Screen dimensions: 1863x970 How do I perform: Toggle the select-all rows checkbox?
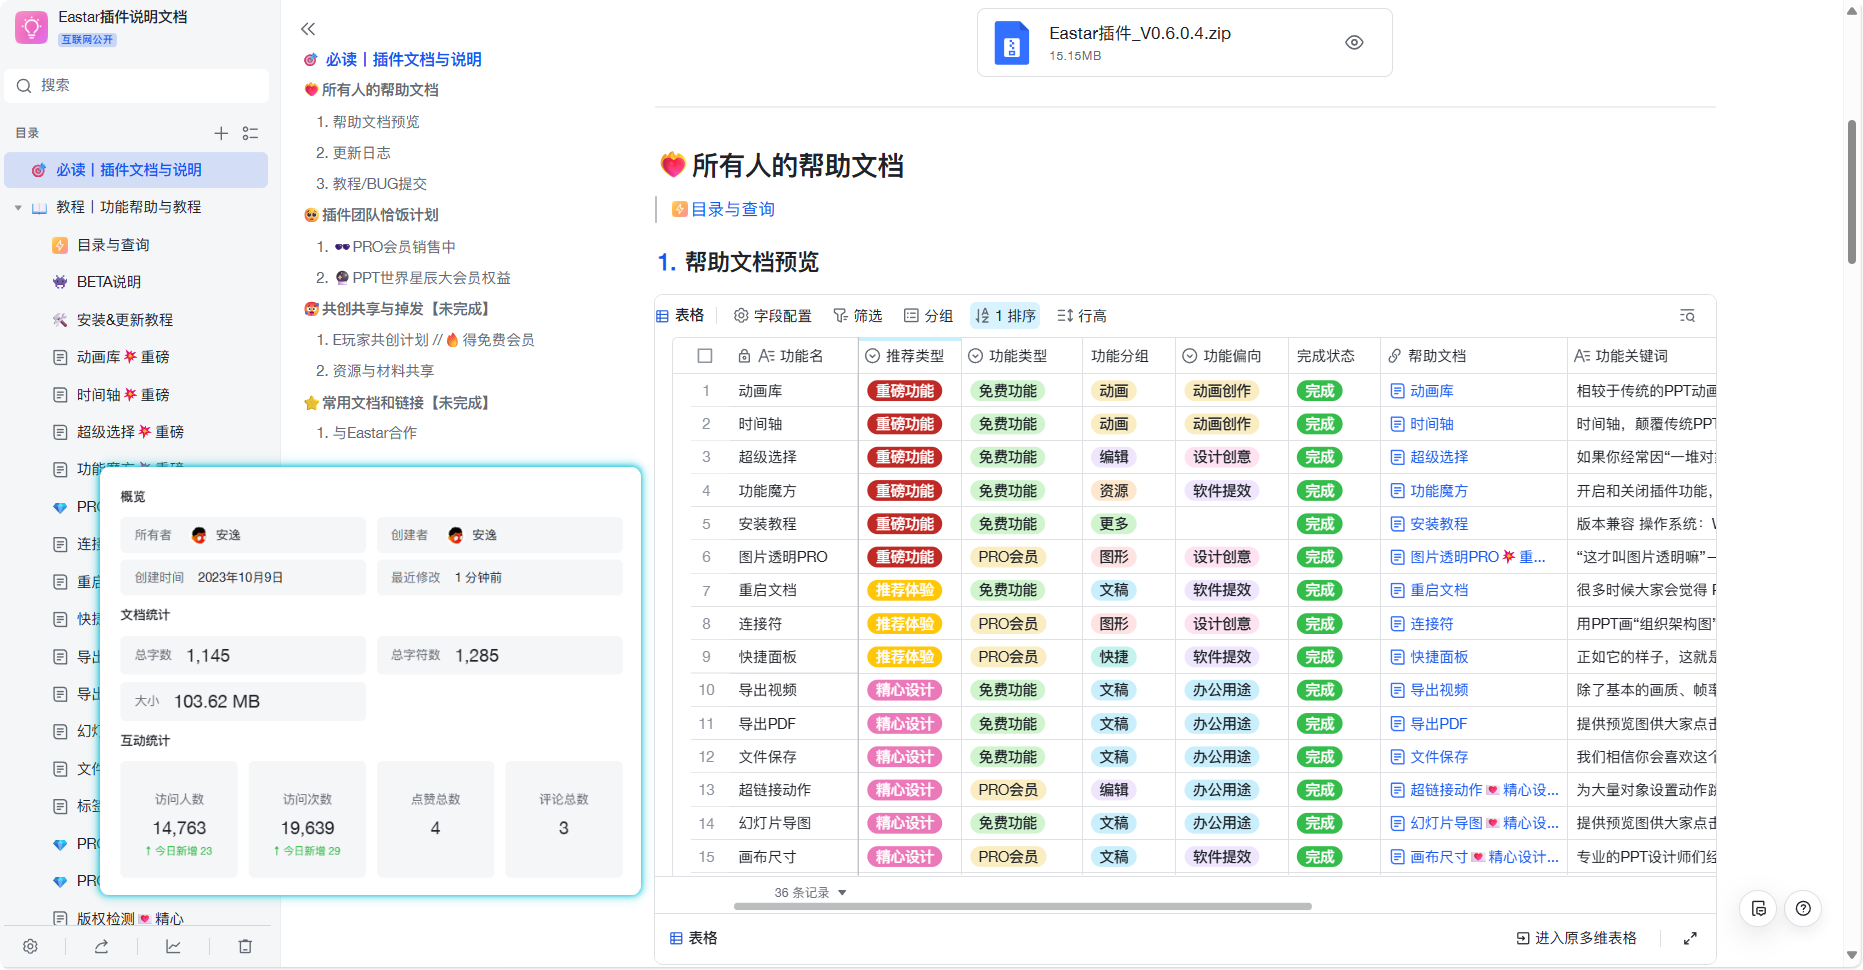click(x=705, y=356)
